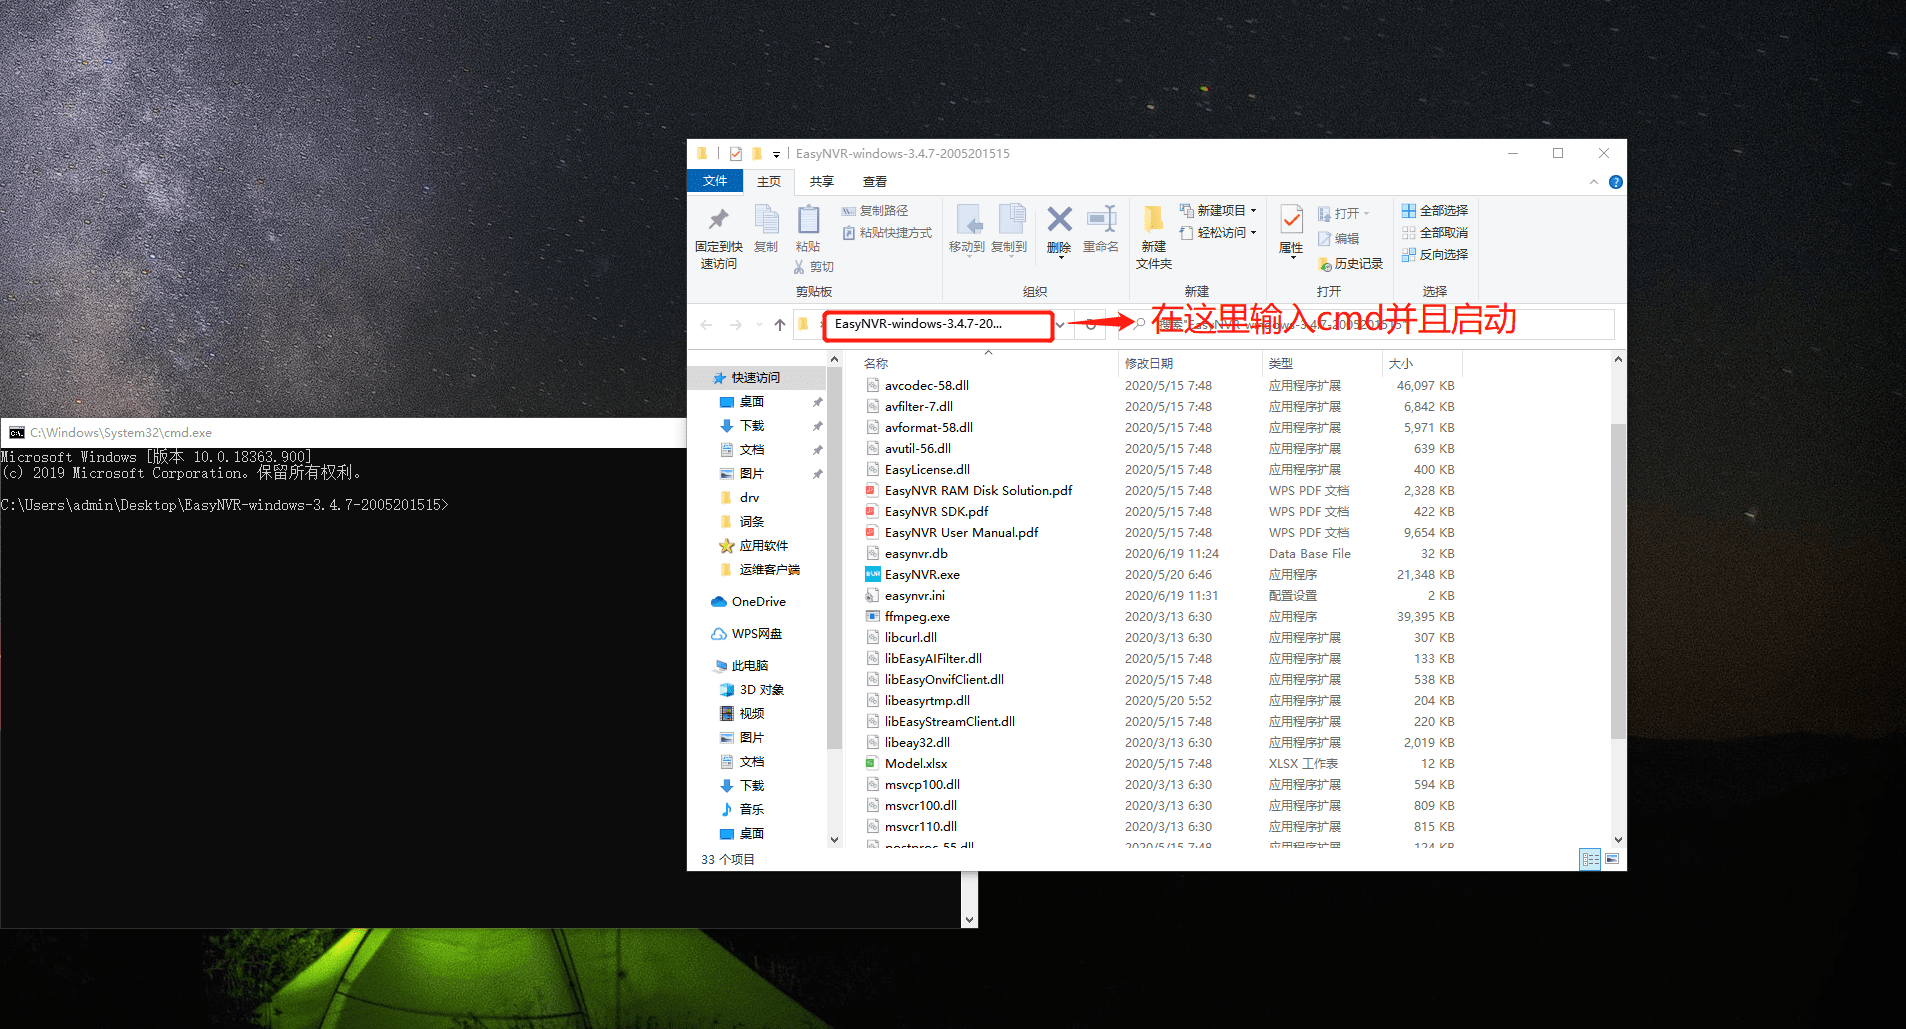Click the refresh icon beside address bar
Viewport: 1906px width, 1029px height.
coord(1091,324)
